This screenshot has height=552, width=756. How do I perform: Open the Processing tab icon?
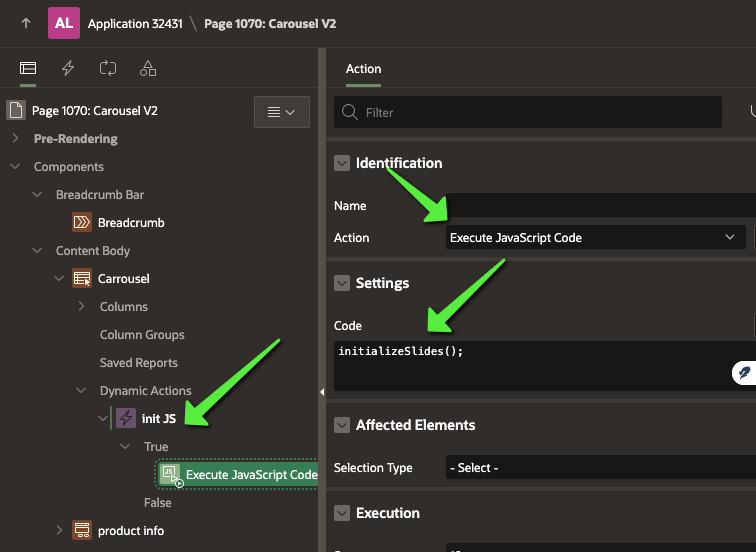click(x=108, y=69)
